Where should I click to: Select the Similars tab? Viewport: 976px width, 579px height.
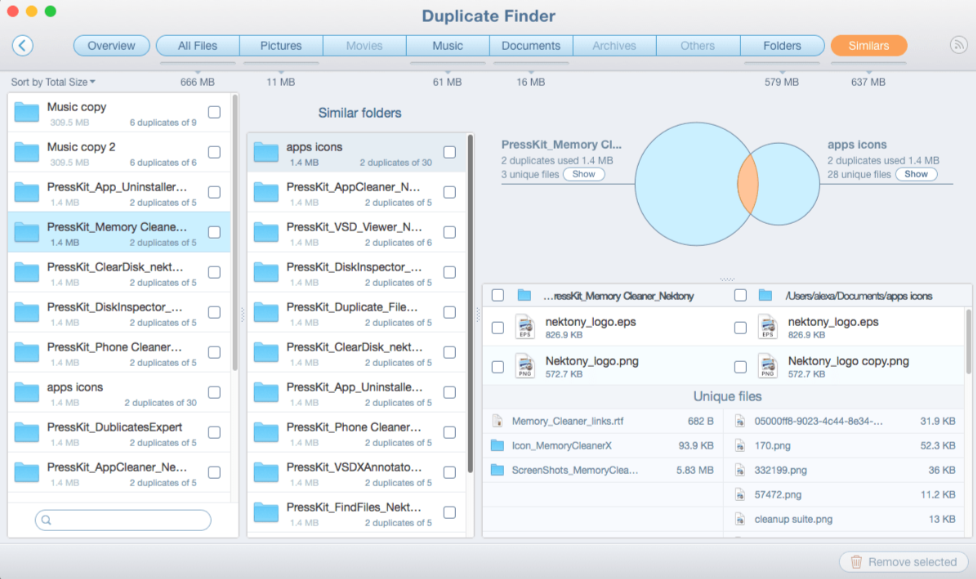(x=869, y=45)
